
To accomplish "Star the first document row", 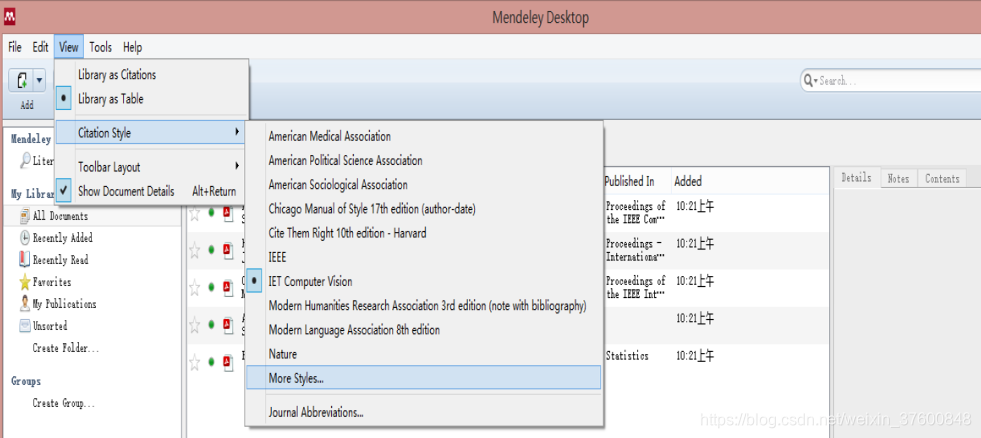I will coord(195,213).
